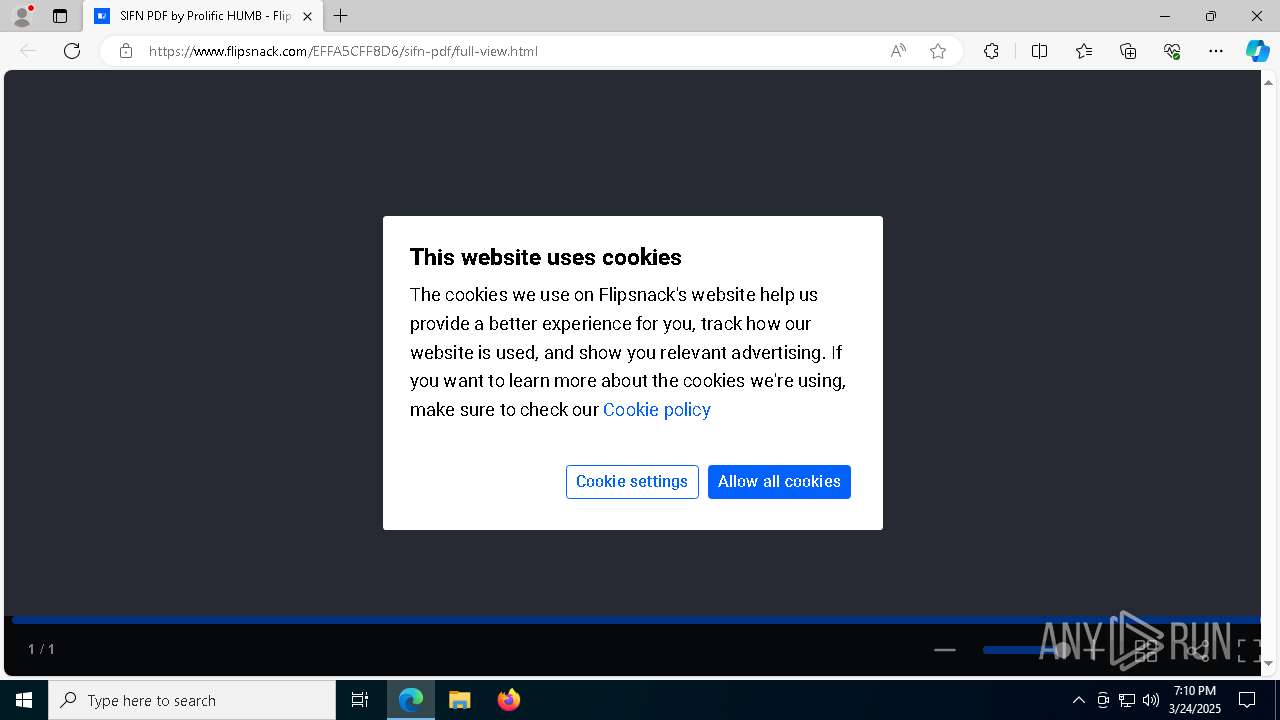Zoom in with the plus icon
This screenshot has height=720, width=1280.
[x=1094, y=650]
